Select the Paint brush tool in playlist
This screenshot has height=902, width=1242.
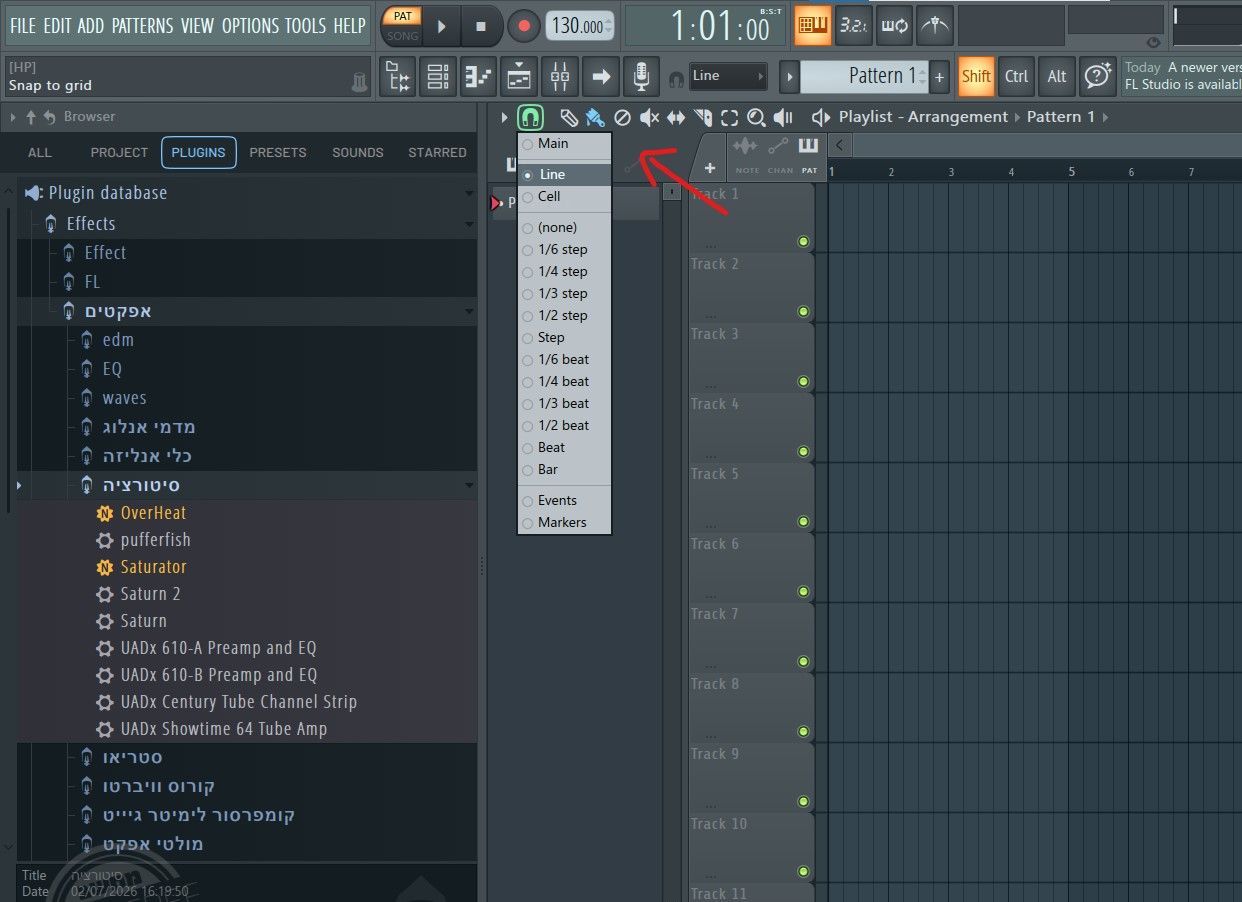click(x=595, y=118)
